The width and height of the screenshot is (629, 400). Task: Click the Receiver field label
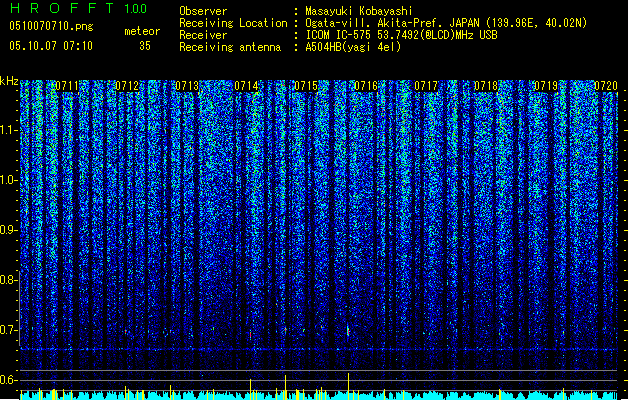[203, 35]
